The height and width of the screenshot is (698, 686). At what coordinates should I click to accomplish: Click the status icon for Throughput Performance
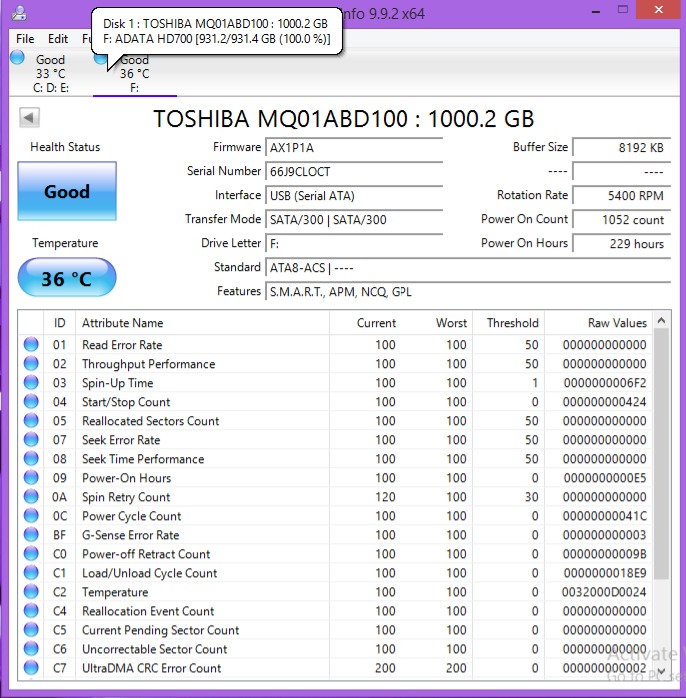click(31, 364)
